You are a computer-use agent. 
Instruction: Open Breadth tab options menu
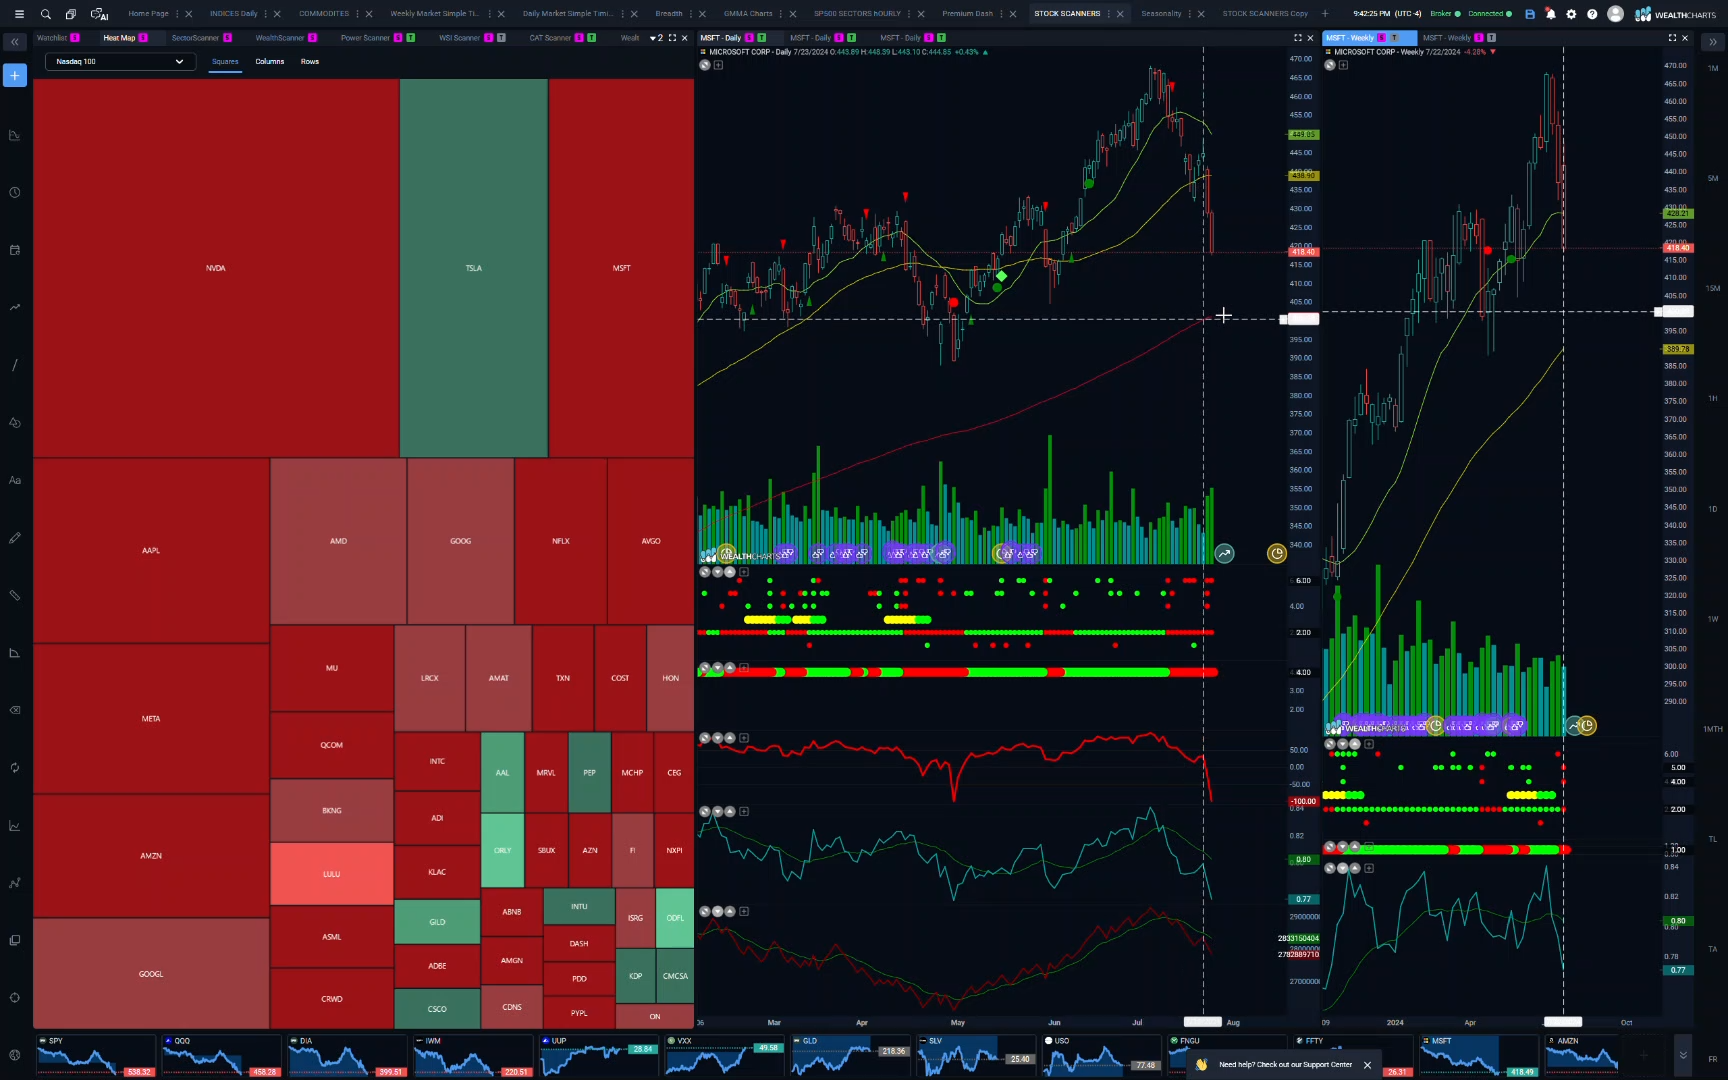tap(692, 14)
